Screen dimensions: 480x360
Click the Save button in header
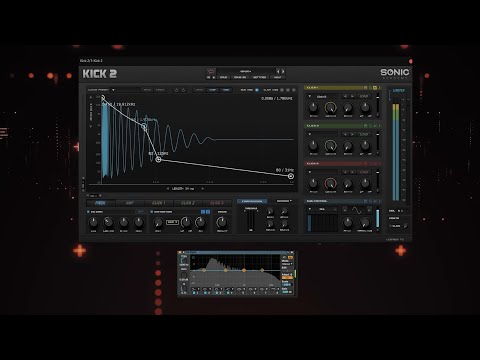[x=223, y=77]
